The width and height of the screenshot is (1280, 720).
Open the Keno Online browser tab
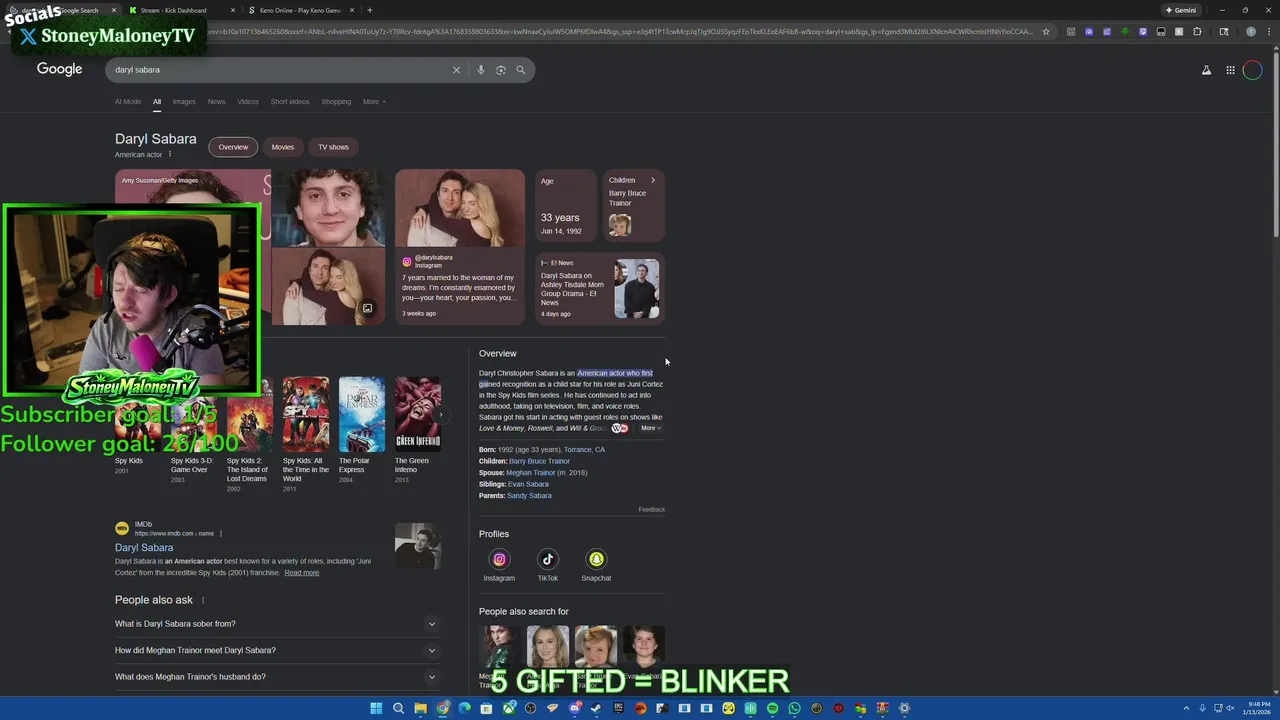[300, 10]
